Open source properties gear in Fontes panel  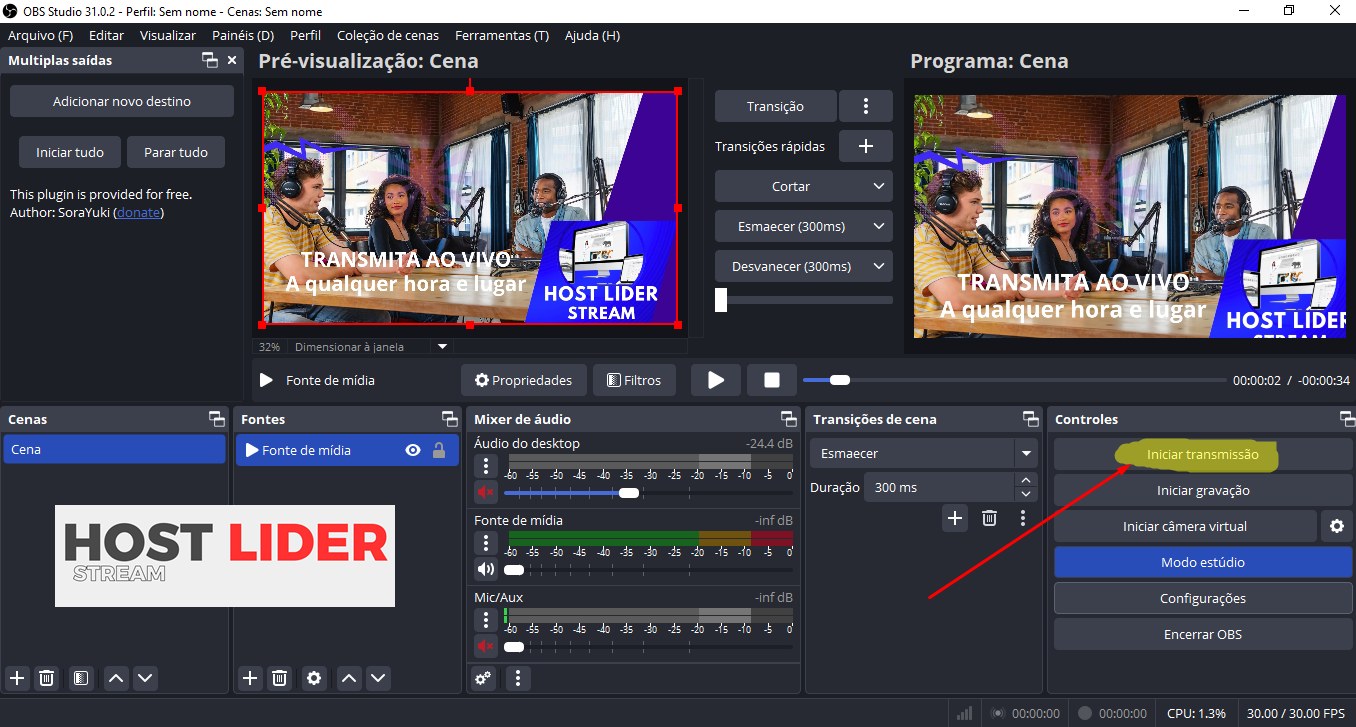(314, 678)
